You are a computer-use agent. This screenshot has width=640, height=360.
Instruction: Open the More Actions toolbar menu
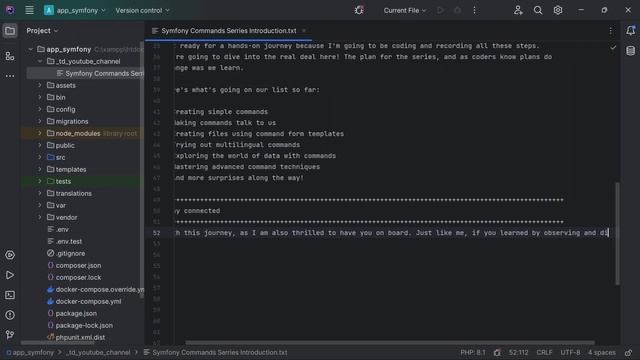[x=474, y=10]
